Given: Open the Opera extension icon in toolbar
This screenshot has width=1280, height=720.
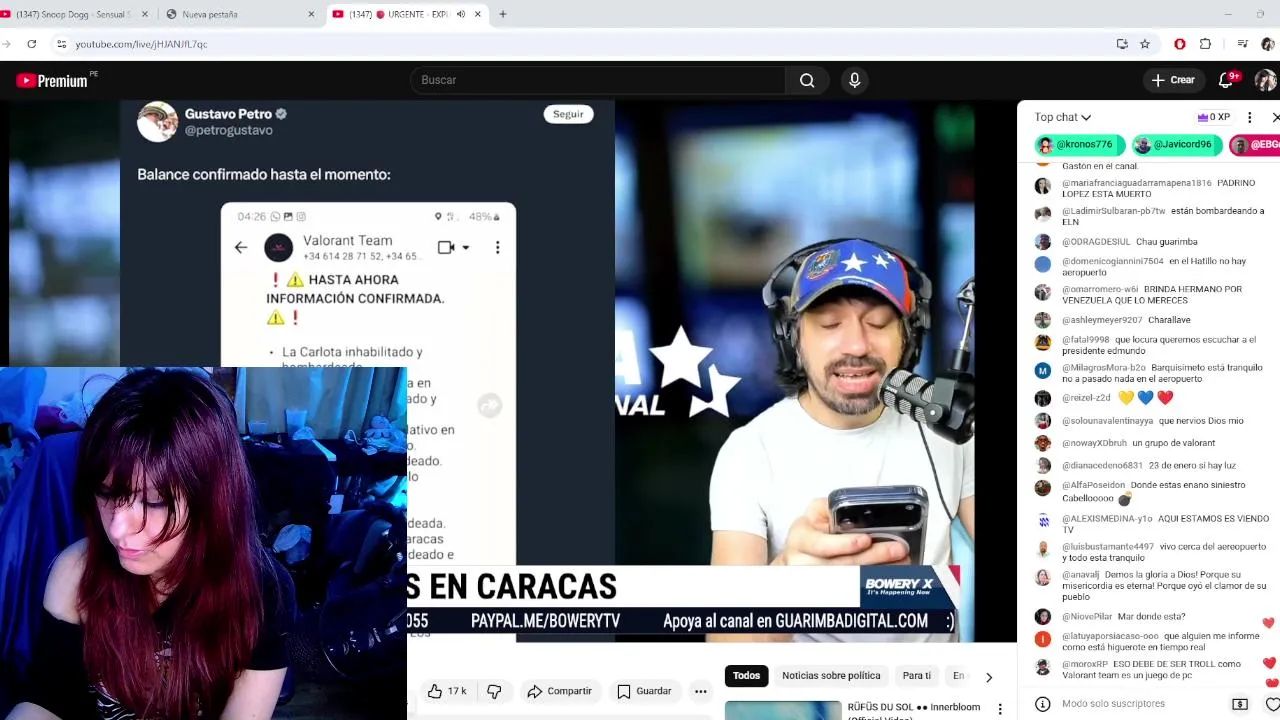Looking at the screenshot, I should pyautogui.click(x=1180, y=44).
